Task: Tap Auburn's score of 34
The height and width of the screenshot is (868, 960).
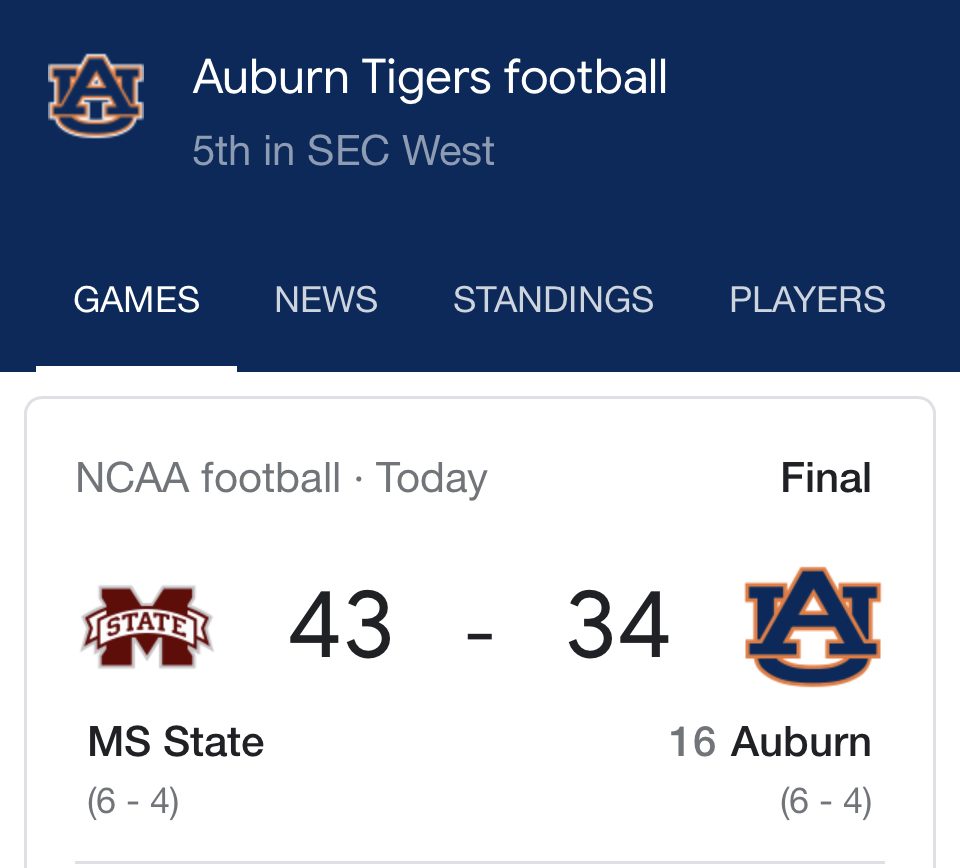Action: click(x=618, y=627)
